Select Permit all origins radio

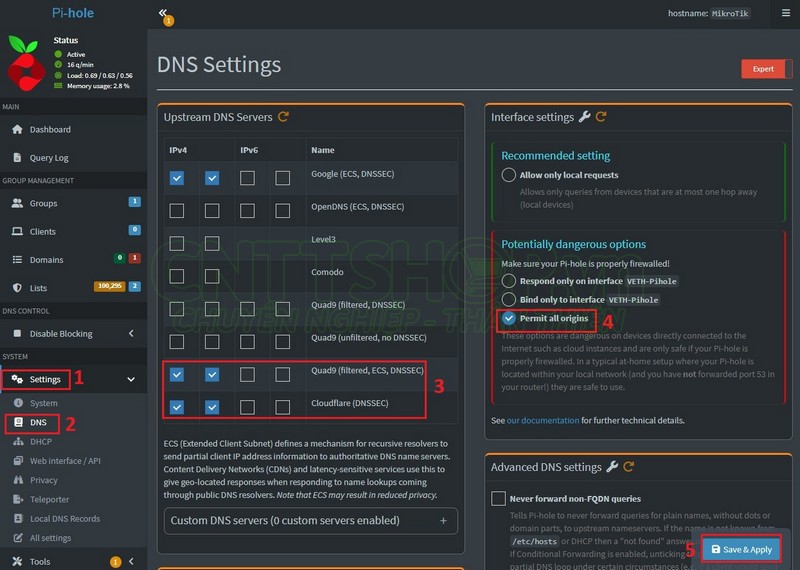point(509,318)
